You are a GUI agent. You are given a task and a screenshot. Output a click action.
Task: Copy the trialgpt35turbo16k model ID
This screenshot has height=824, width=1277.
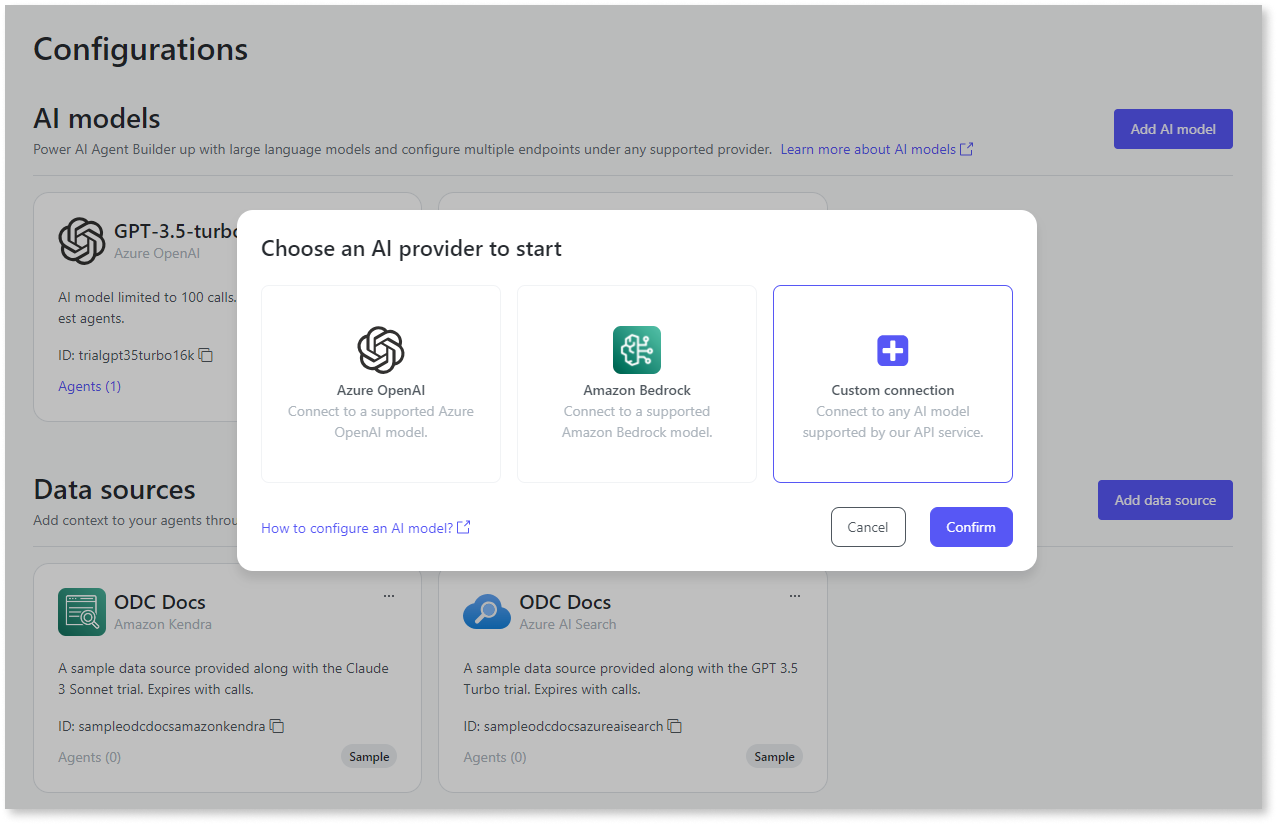[x=206, y=355]
